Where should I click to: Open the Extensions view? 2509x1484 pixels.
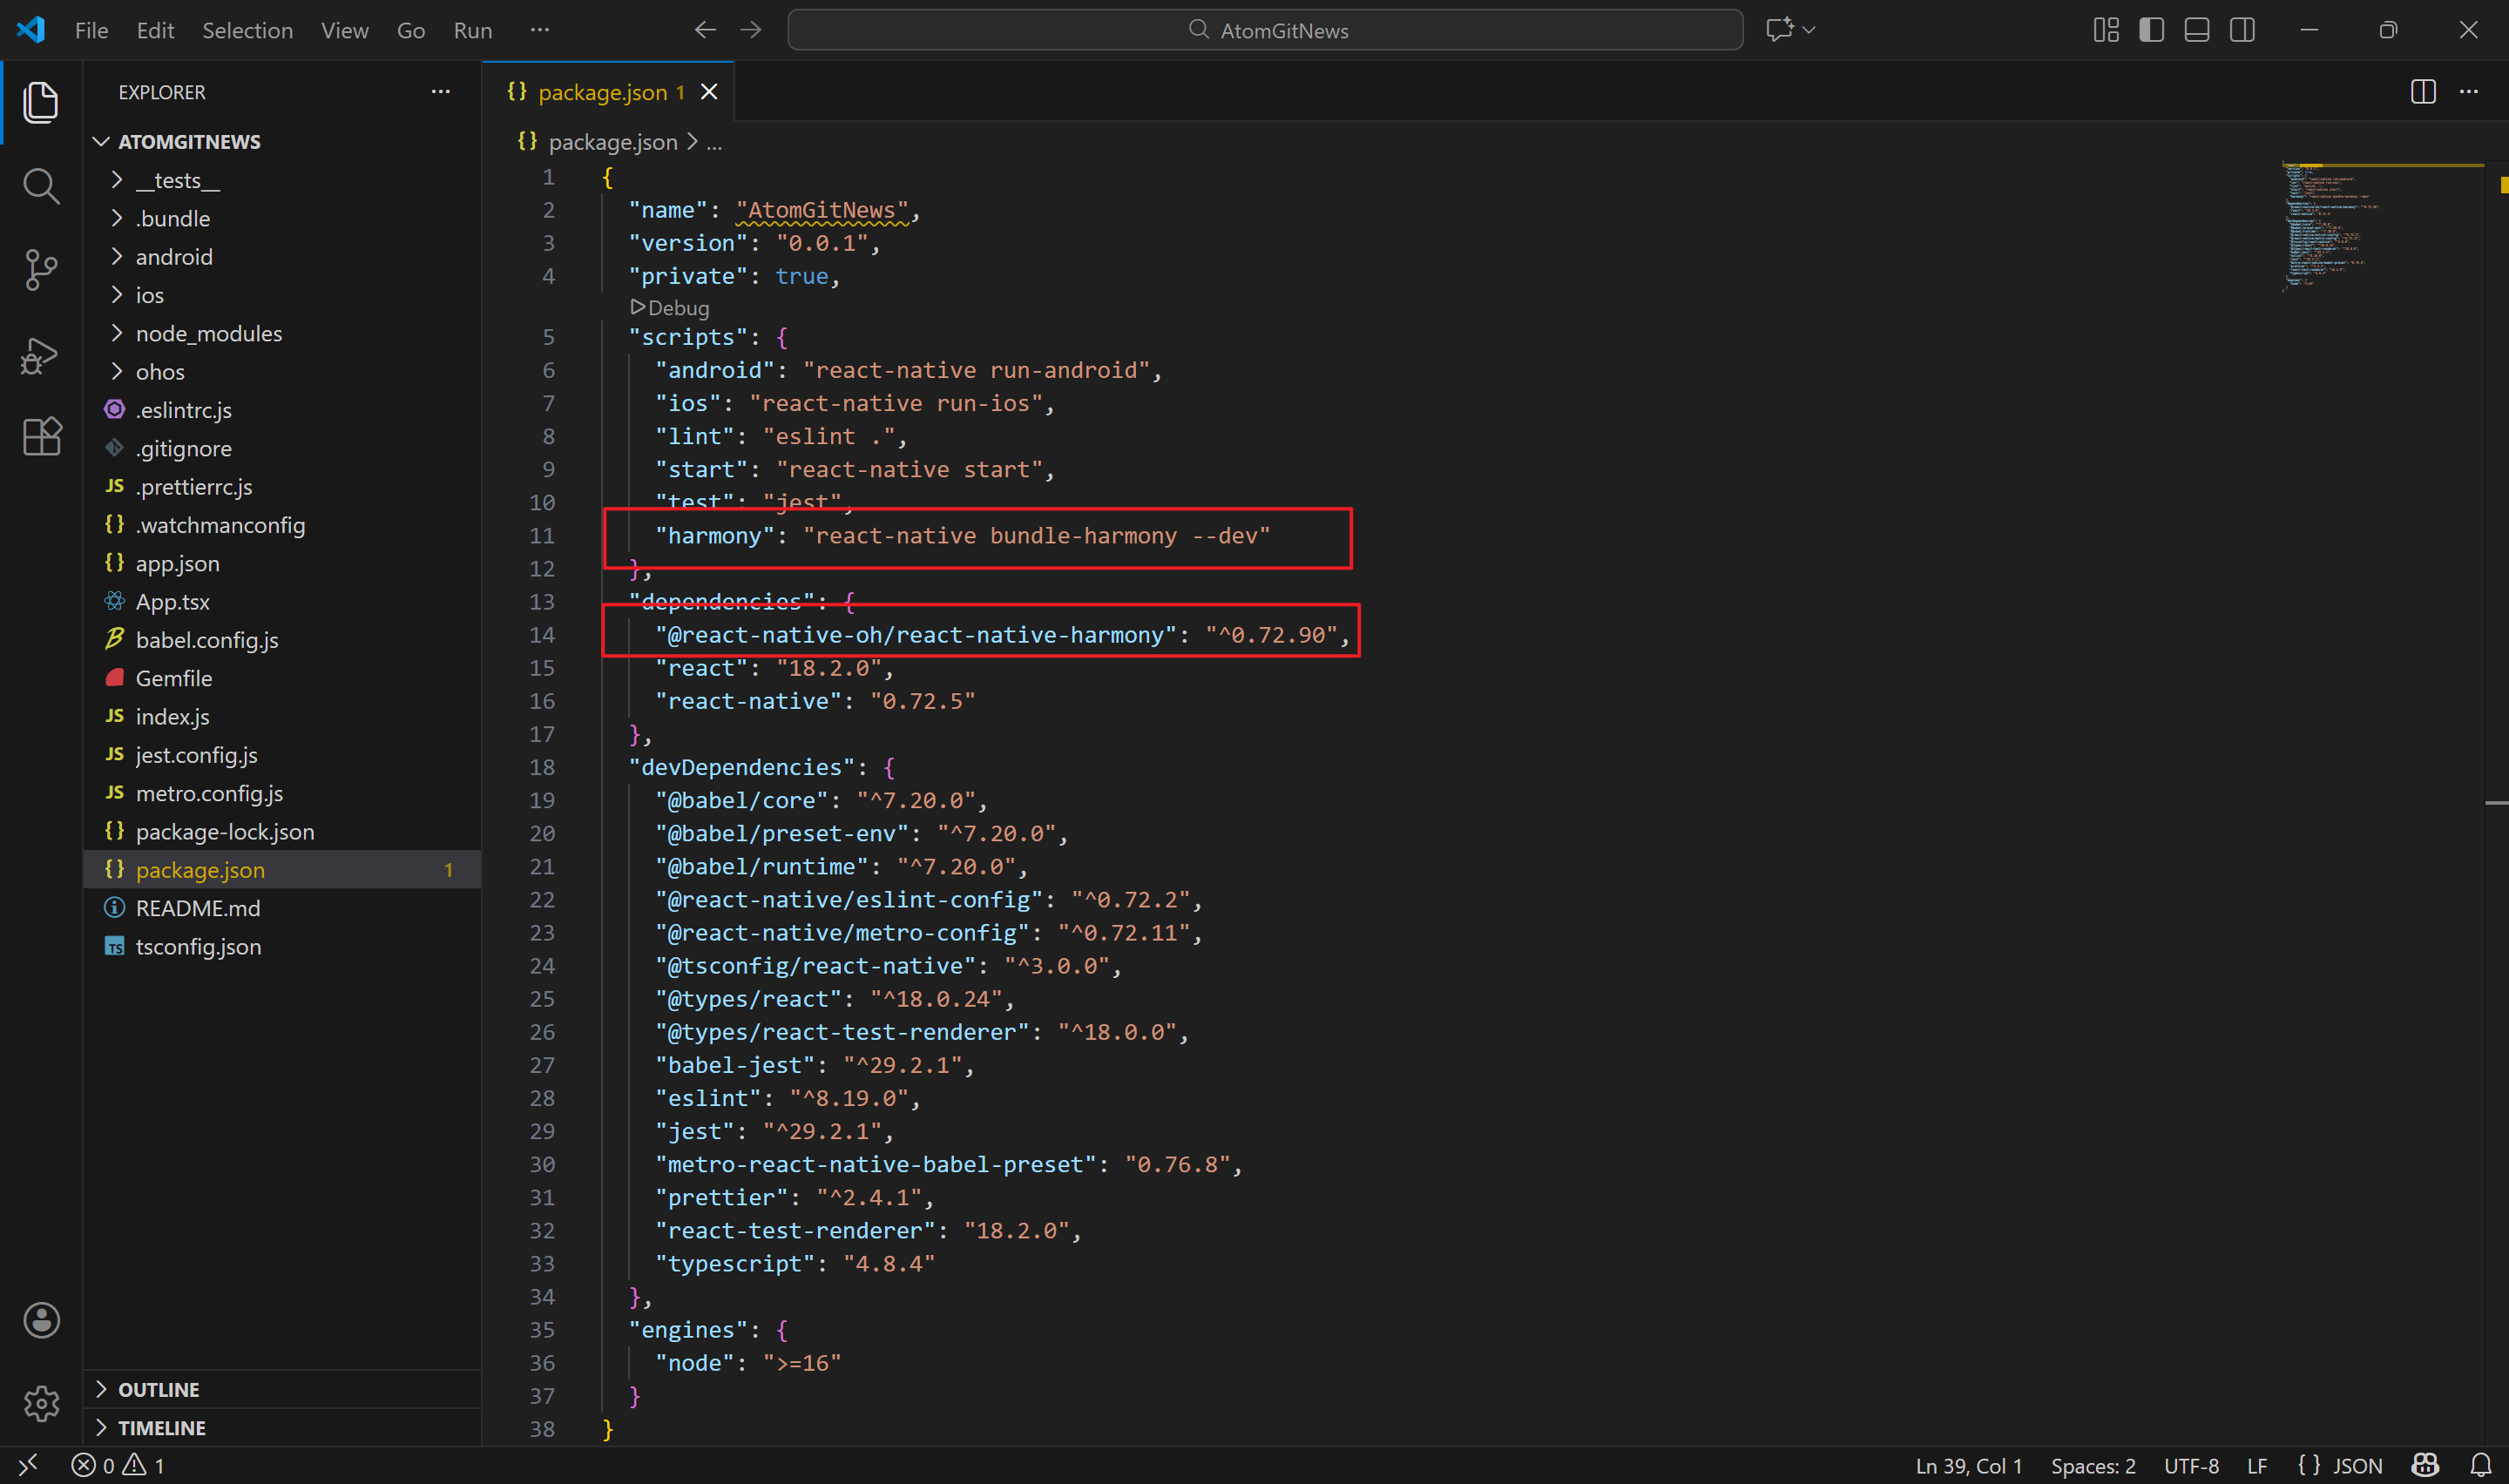(41, 437)
